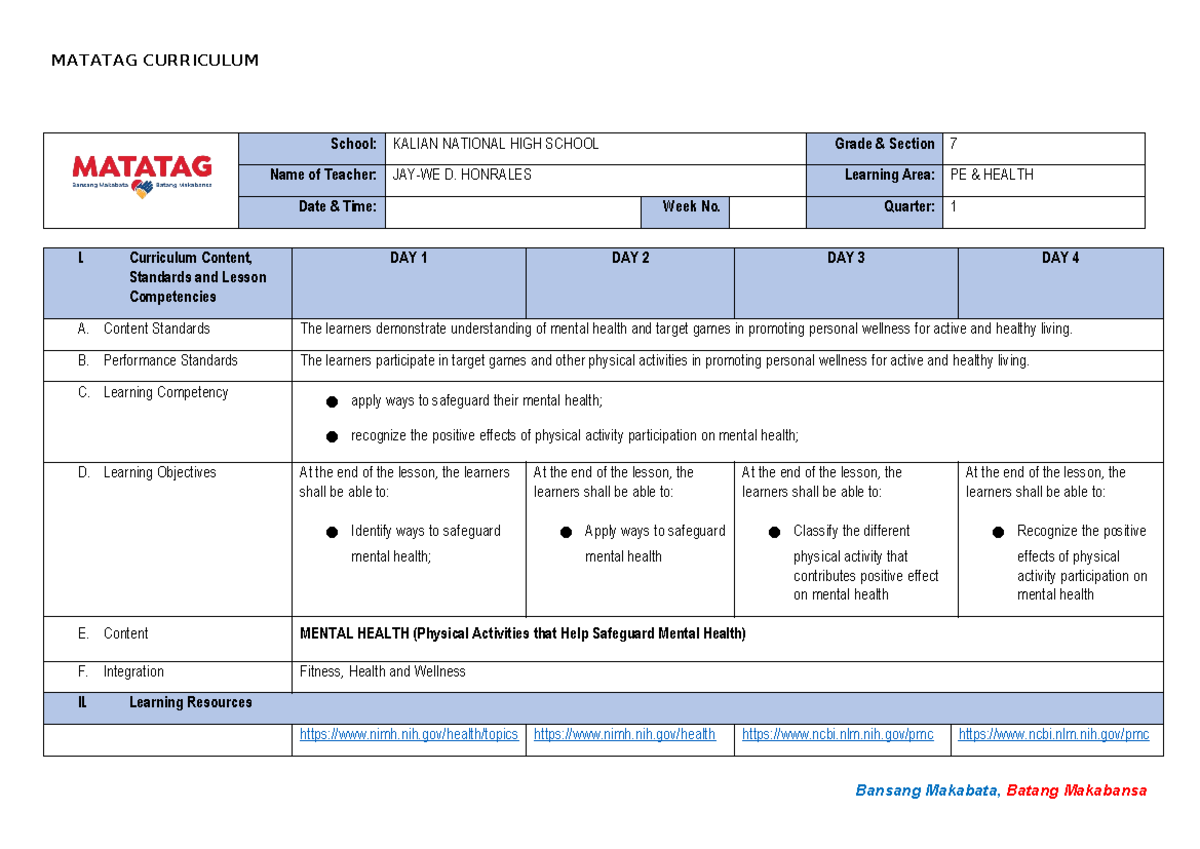
Task: Click the PE & HEALTH learning area cell
Action: click(991, 175)
